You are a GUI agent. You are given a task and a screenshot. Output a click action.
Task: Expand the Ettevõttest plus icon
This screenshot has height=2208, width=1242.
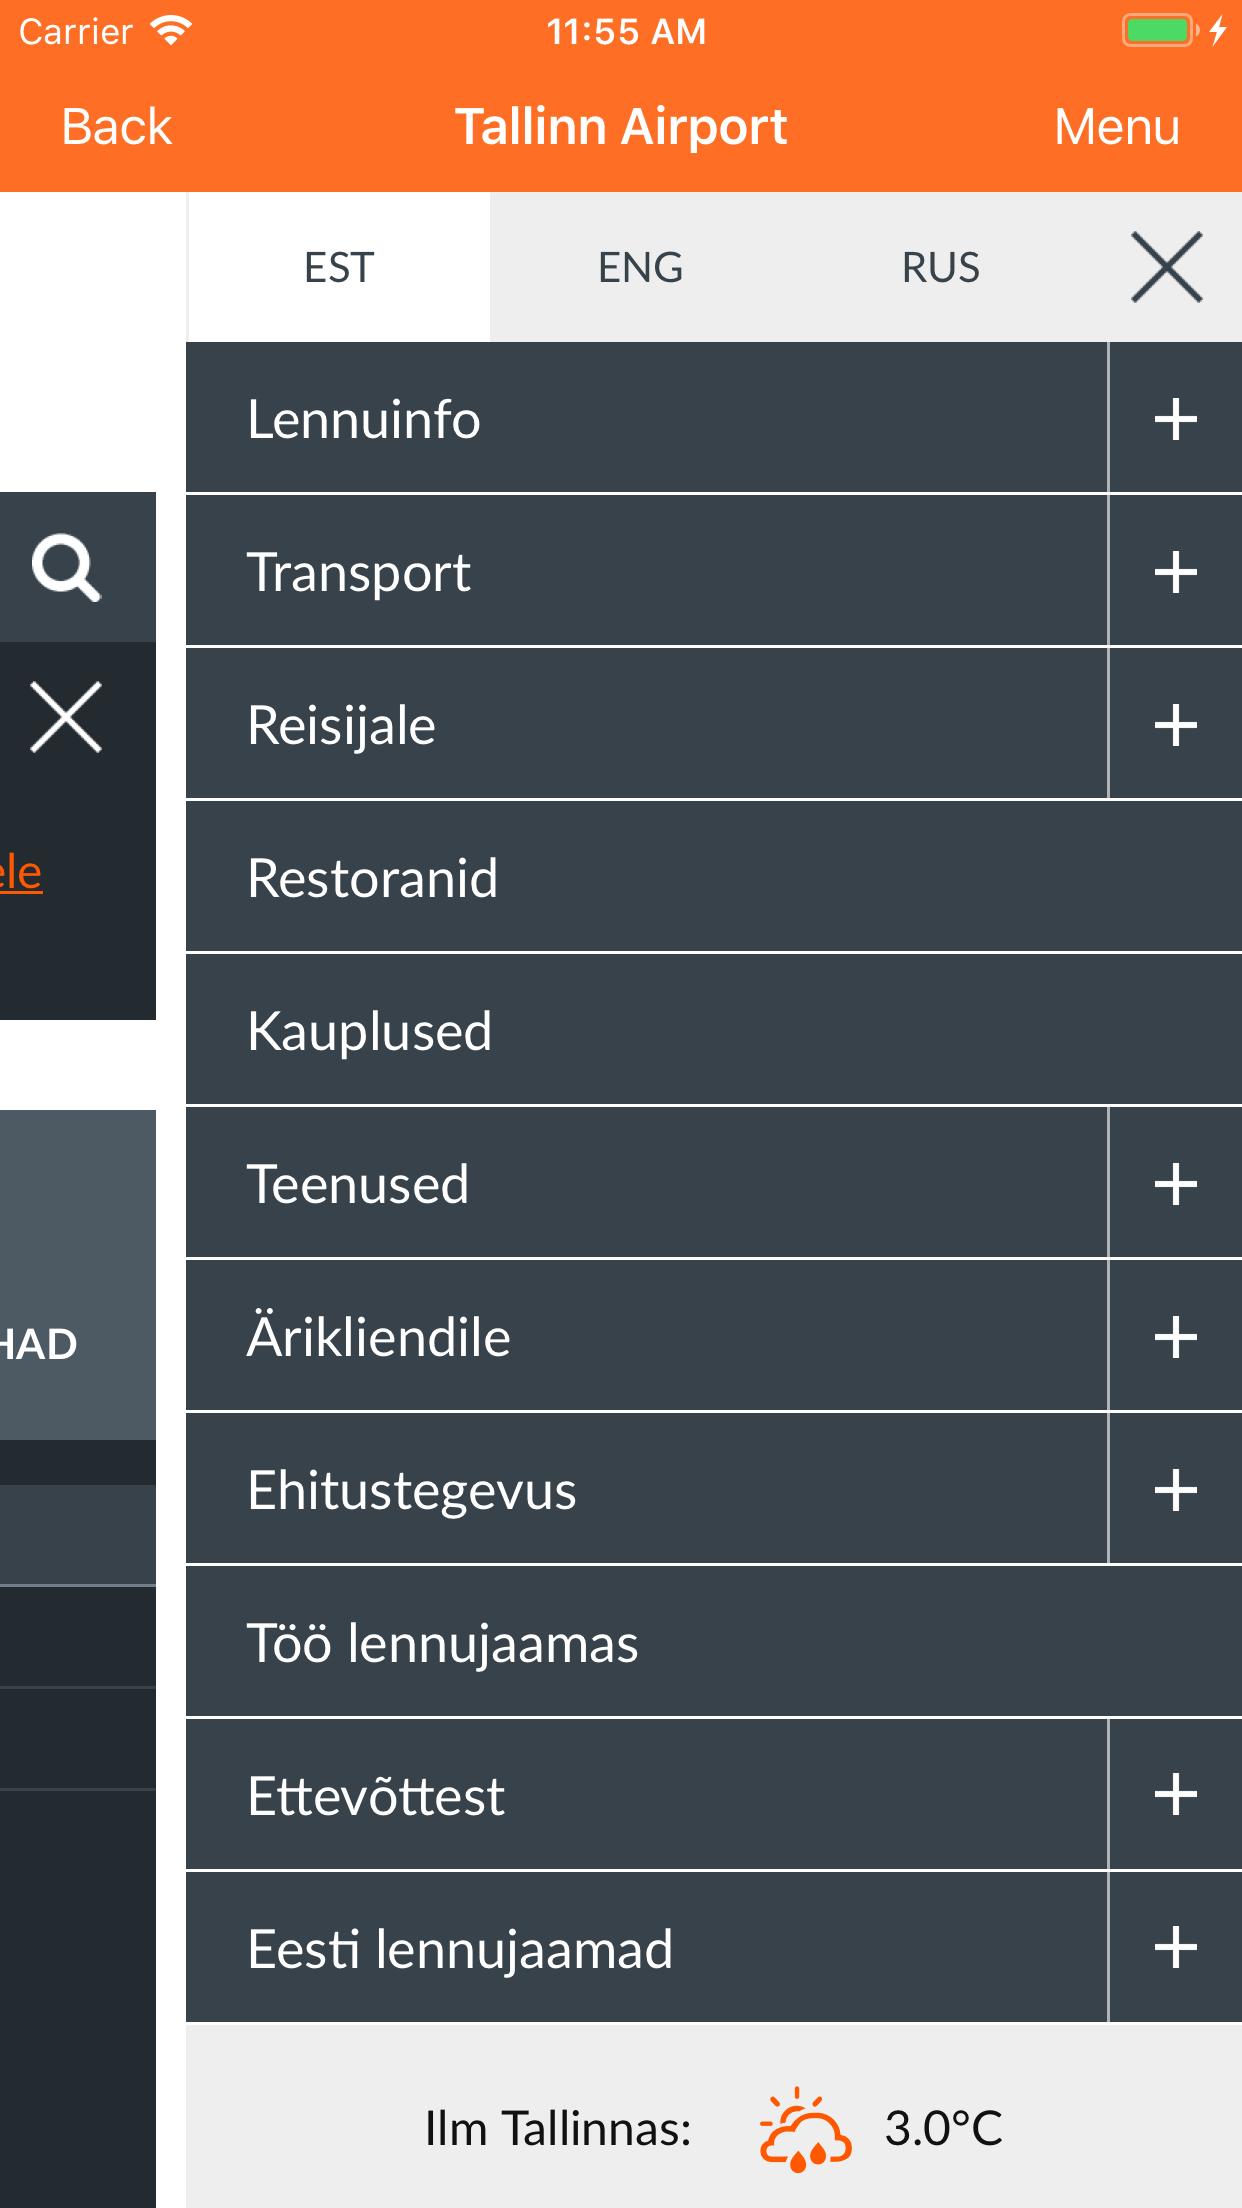click(1175, 1795)
